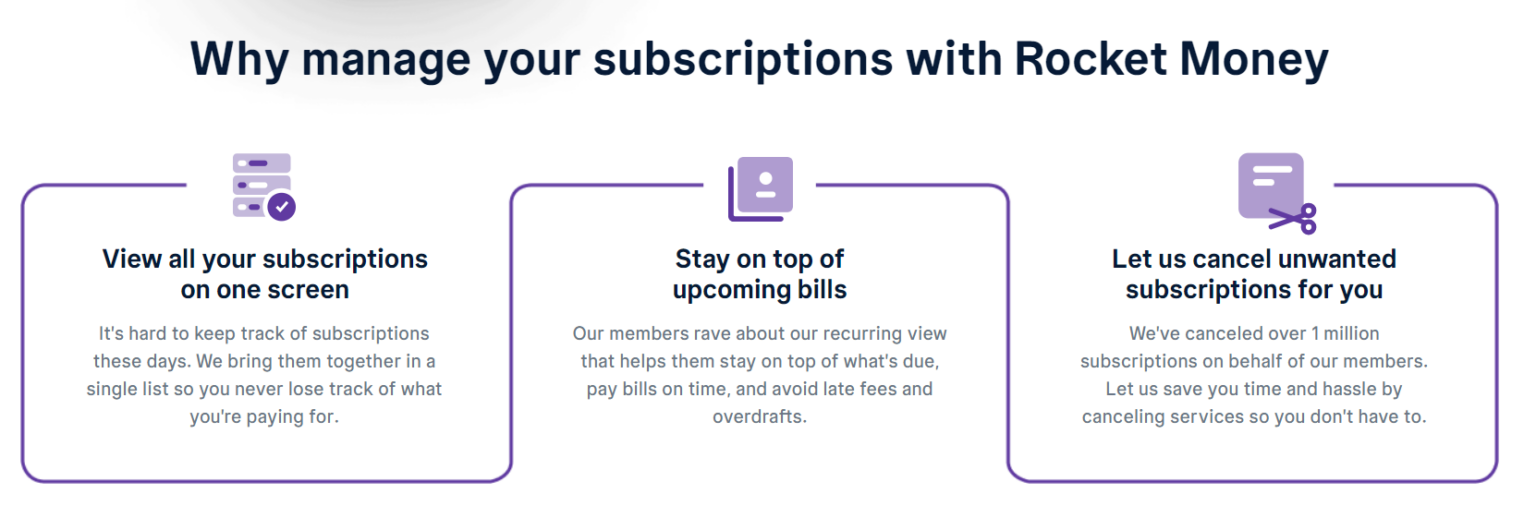Click the subscriptions list icon with checkmark
This screenshot has height=530, width=1536.
262,186
